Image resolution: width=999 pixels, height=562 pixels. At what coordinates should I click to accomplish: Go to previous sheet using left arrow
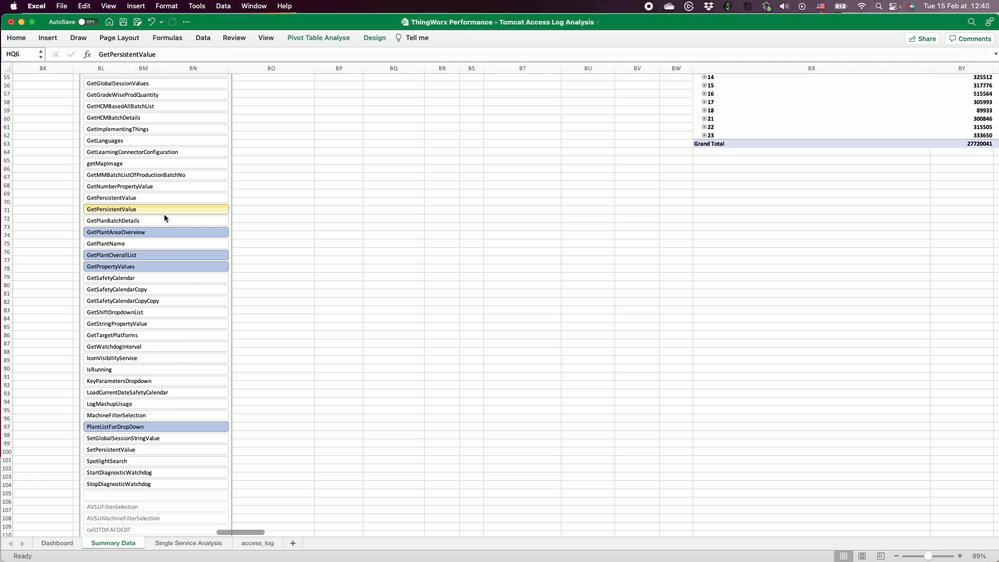coord(11,544)
